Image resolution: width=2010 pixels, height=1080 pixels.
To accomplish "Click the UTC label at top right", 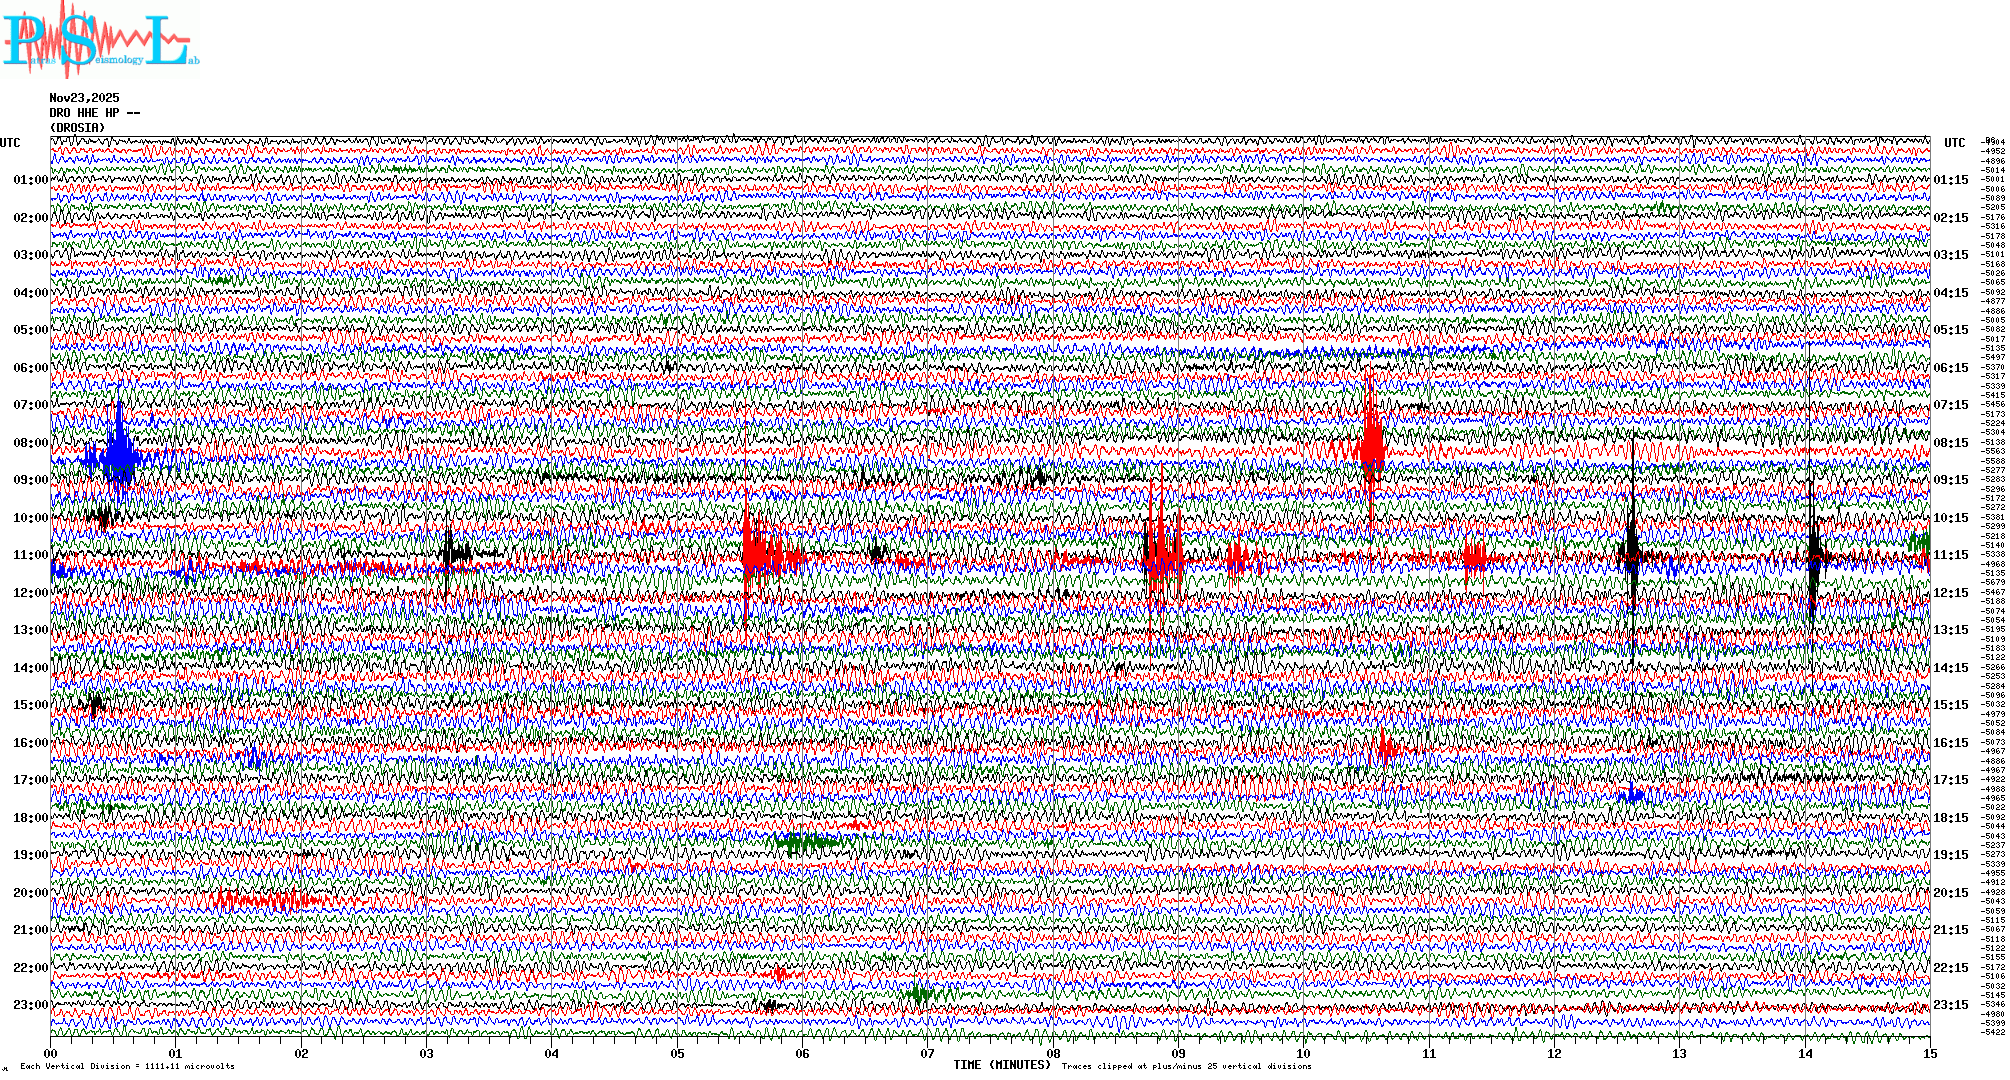I will click(x=1954, y=143).
